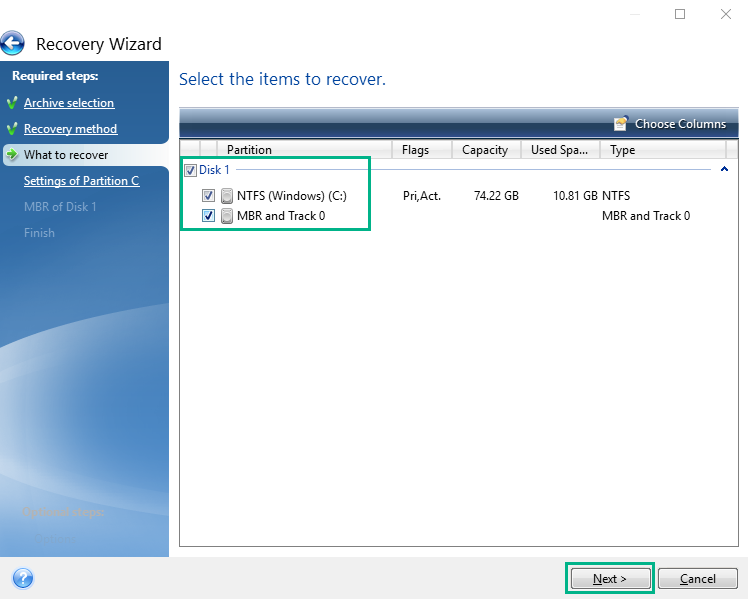Click the disk icon beside NTFS (Windows) (C:)
The height and width of the screenshot is (599, 748).
(227, 196)
